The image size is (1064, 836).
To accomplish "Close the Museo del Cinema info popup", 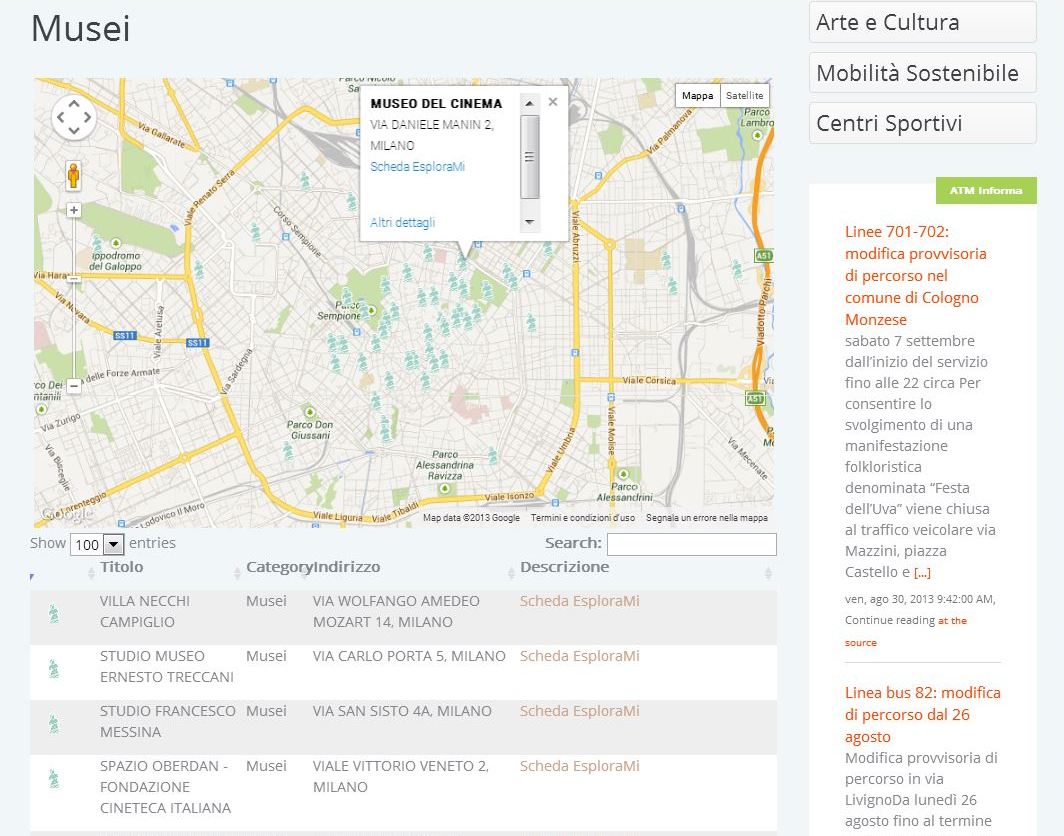I will coord(552,102).
